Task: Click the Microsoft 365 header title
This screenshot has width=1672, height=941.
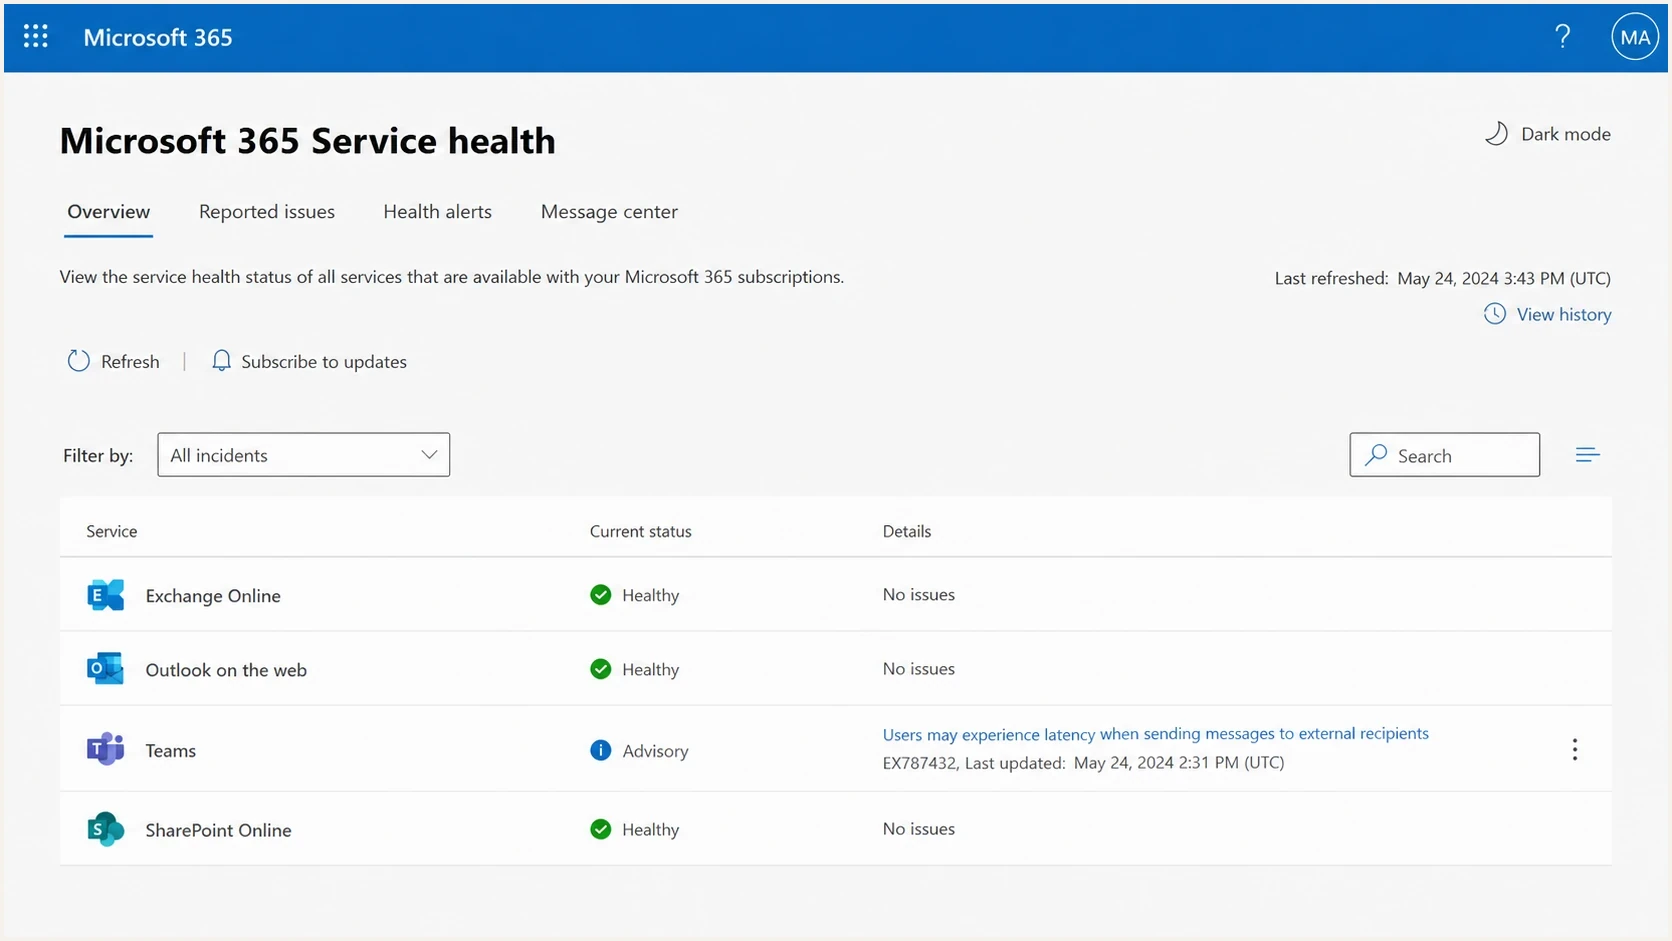Action: pyautogui.click(x=158, y=37)
